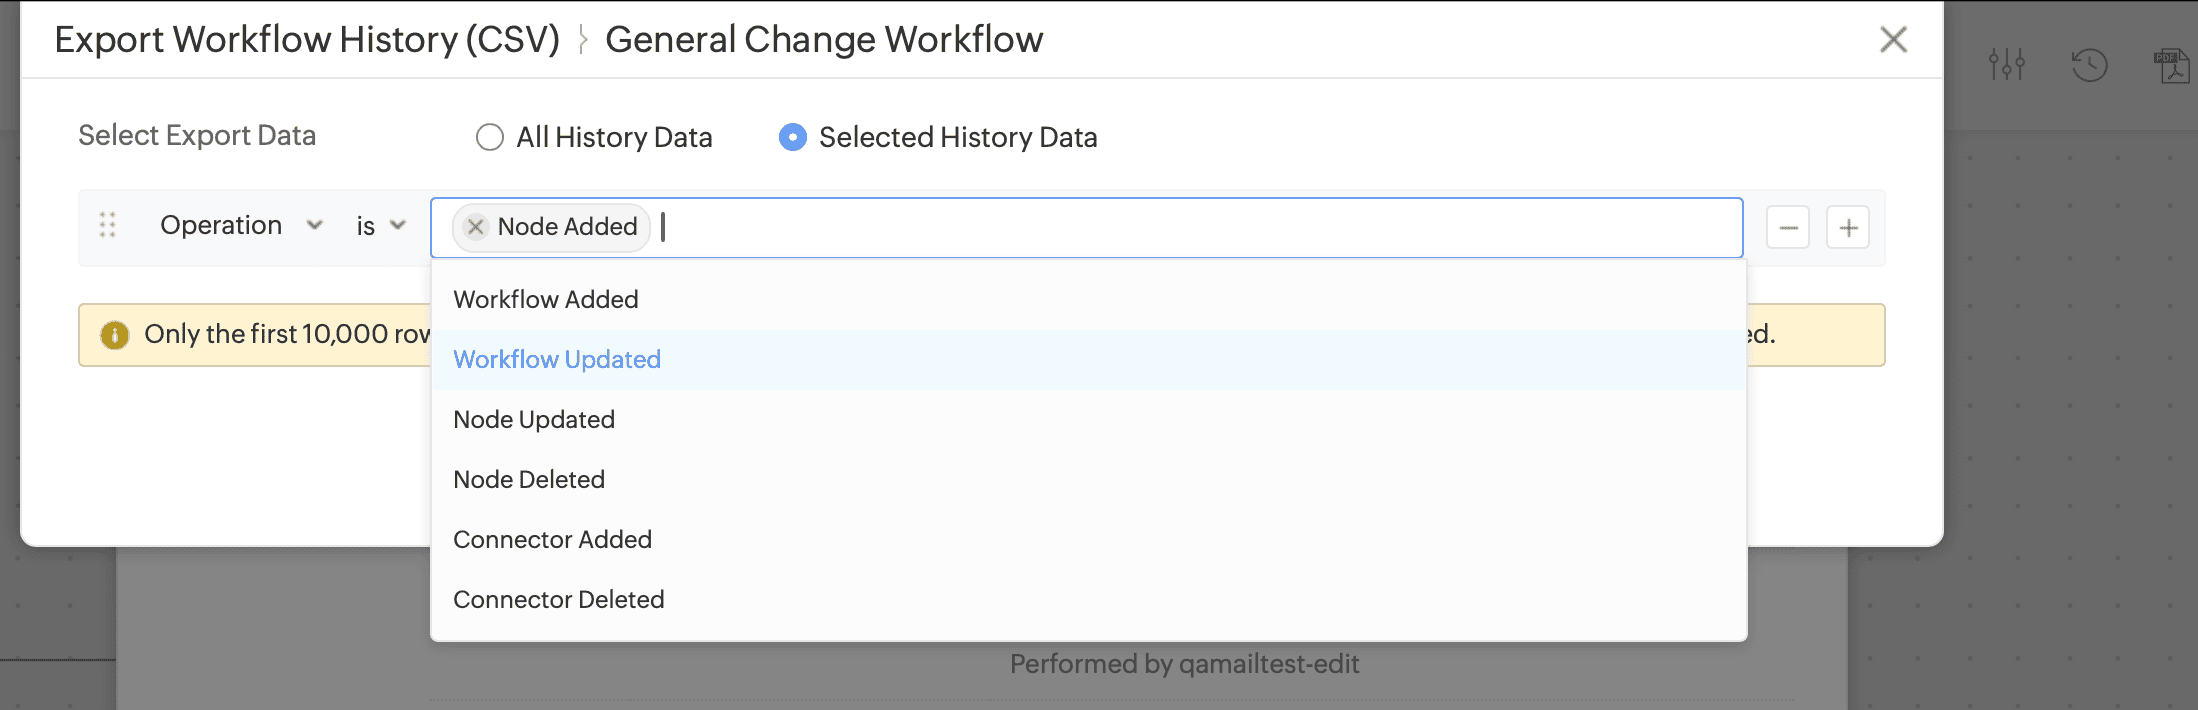Remove the criteria row with minus
The height and width of the screenshot is (710, 2198).
1788,228
